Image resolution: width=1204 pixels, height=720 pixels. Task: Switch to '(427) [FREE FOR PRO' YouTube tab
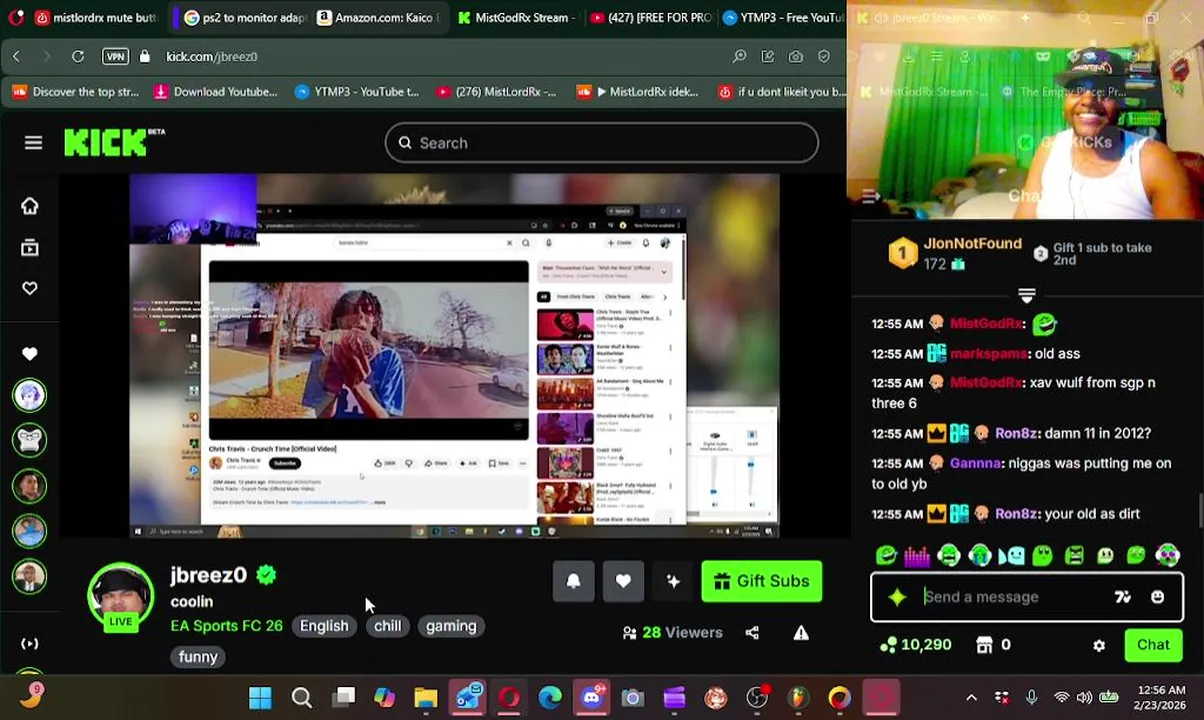650,18
